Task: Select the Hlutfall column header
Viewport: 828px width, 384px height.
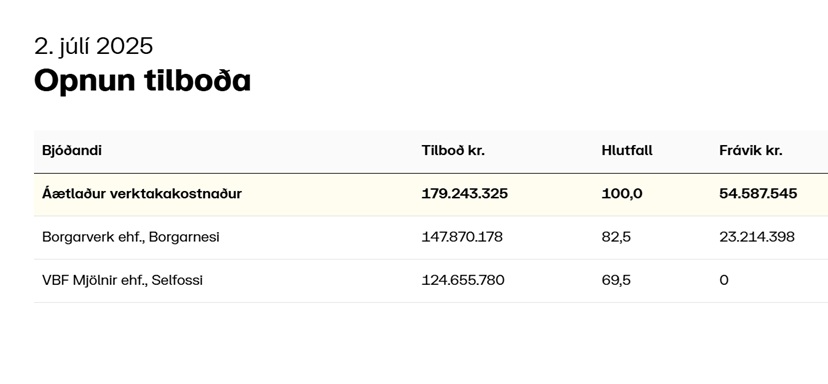Action: (x=627, y=151)
